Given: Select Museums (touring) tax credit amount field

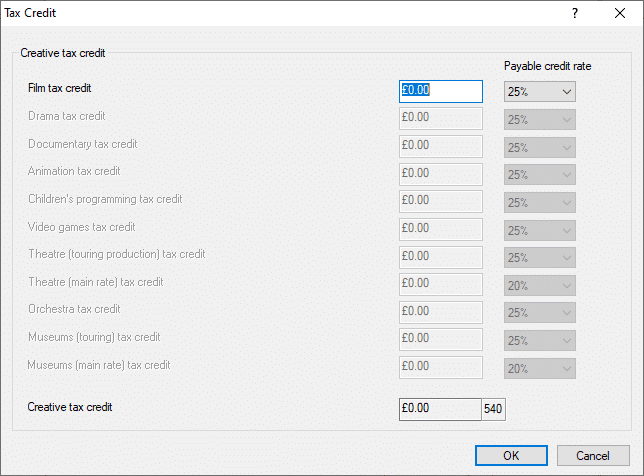Looking at the screenshot, I should tap(441, 339).
